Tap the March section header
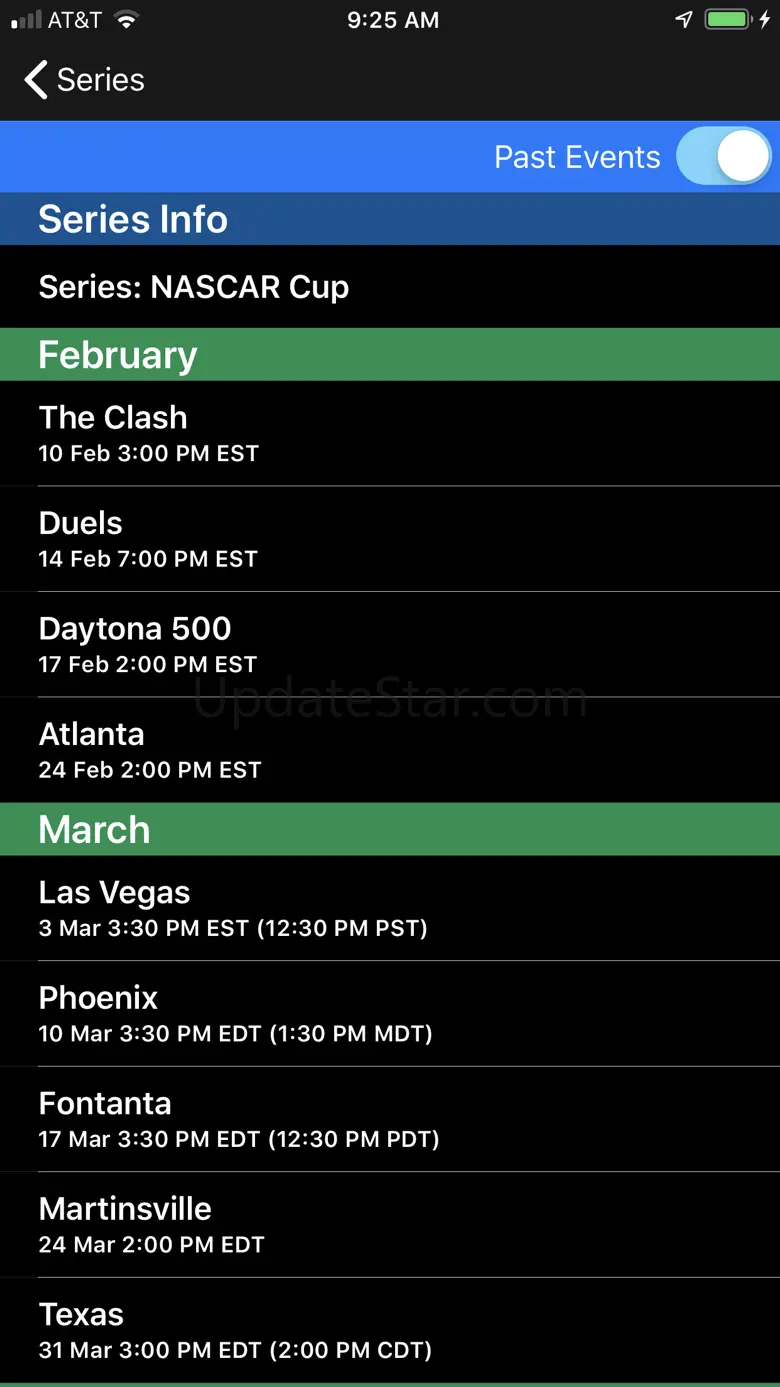Image resolution: width=780 pixels, height=1387 pixels. (x=390, y=830)
